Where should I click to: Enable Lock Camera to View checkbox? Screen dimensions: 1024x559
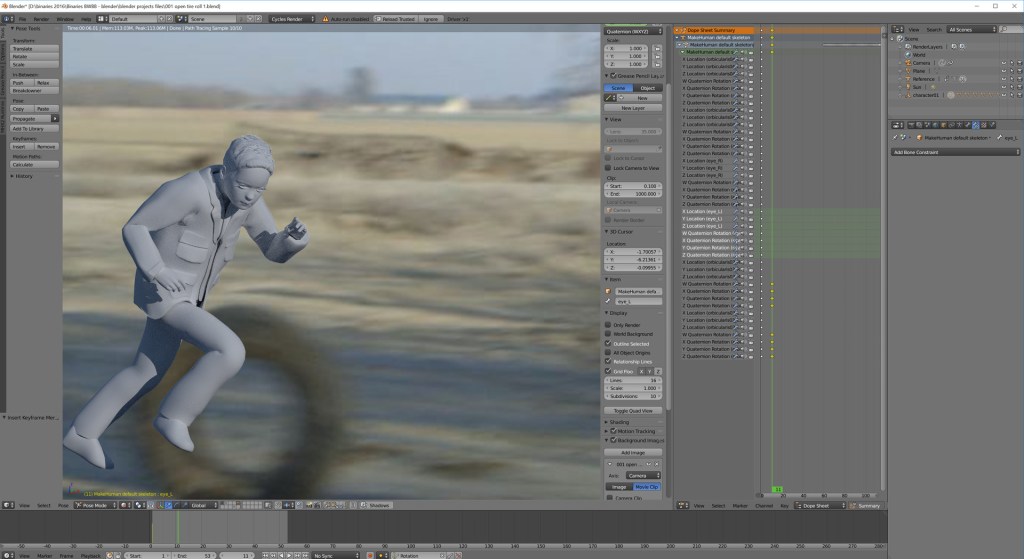point(608,168)
